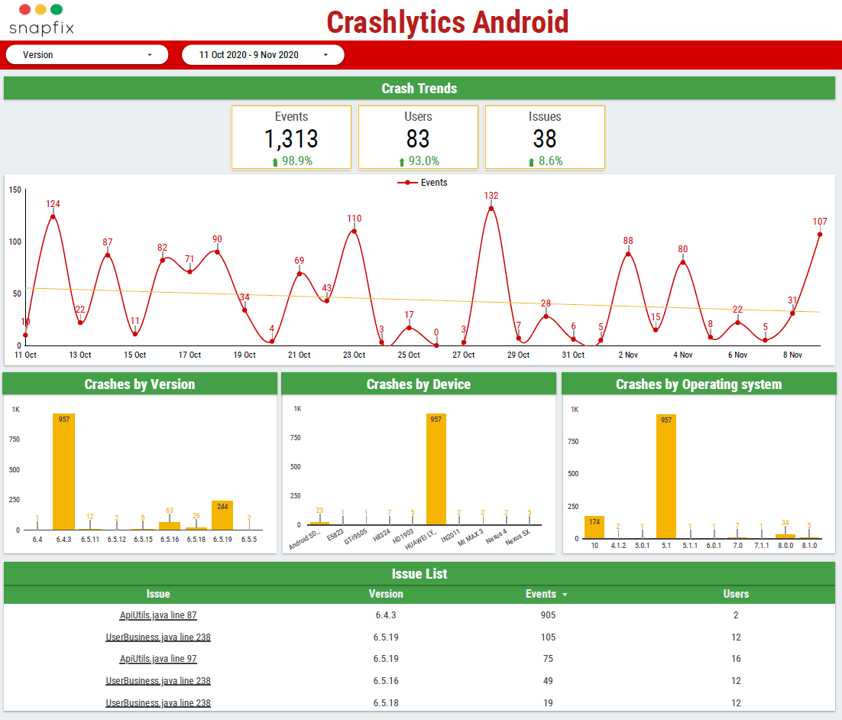Screen dimensions: 842x720
Task: Click the 98.9% increase indicator under Events
Action: coord(292,161)
